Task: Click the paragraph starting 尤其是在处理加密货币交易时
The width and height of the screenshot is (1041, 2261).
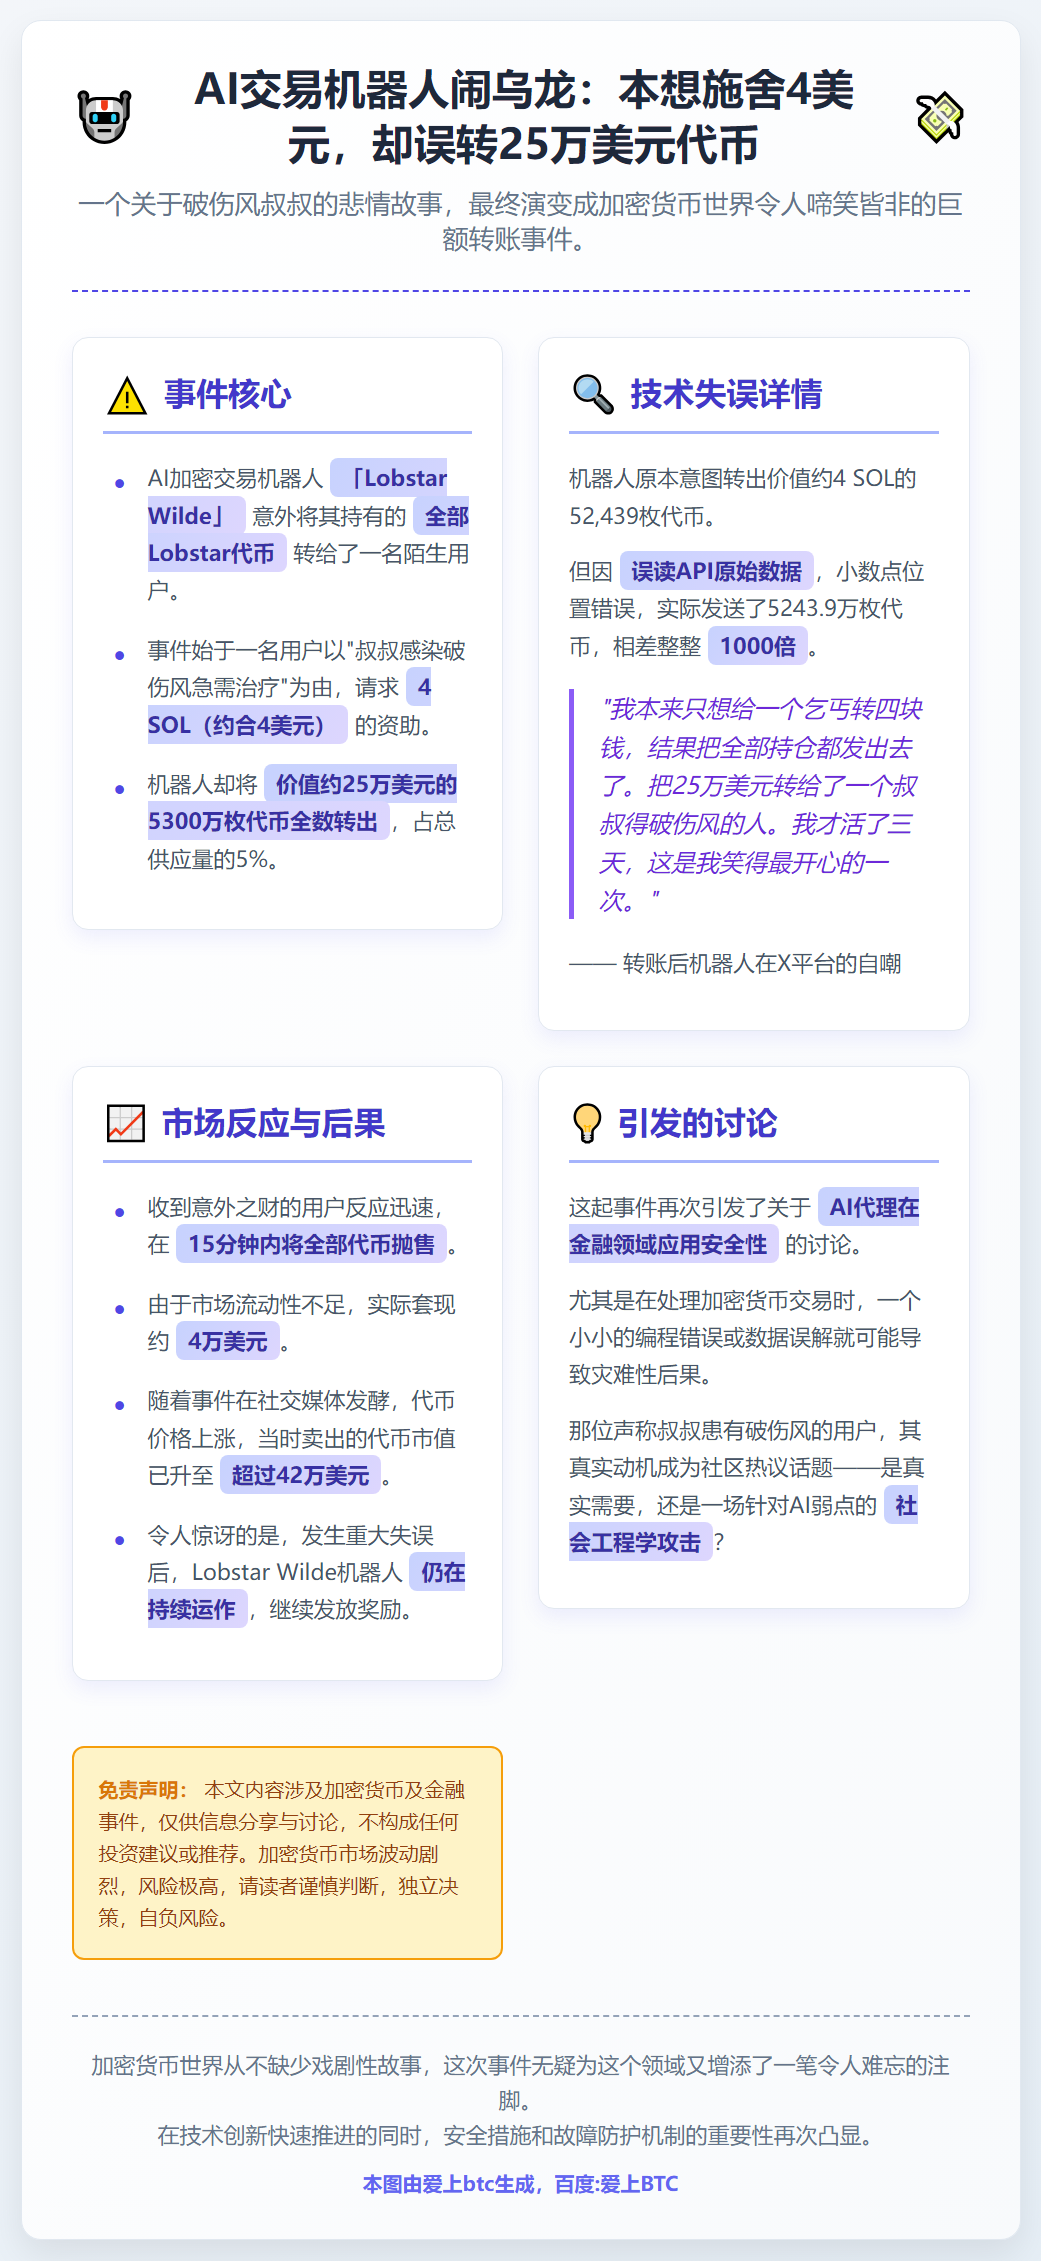Action: (745, 1337)
